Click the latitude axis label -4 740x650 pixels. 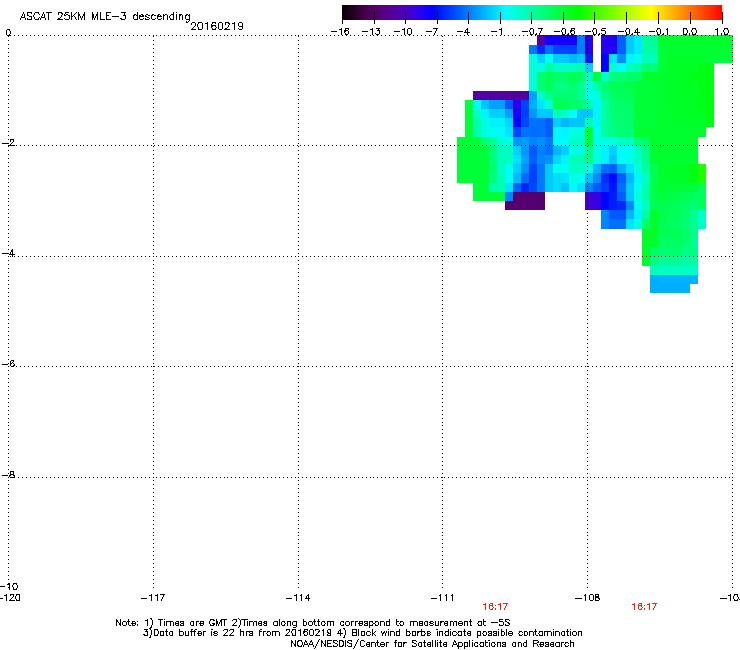8,253
